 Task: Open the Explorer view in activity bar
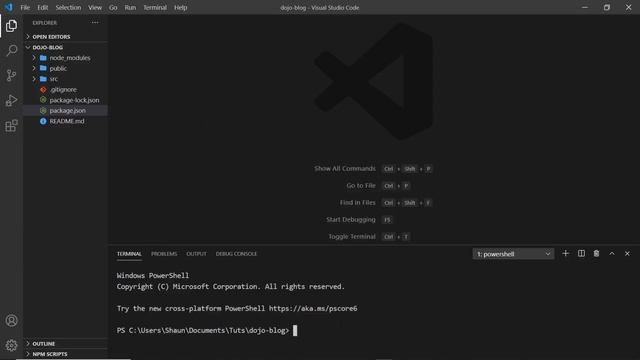pos(11,26)
